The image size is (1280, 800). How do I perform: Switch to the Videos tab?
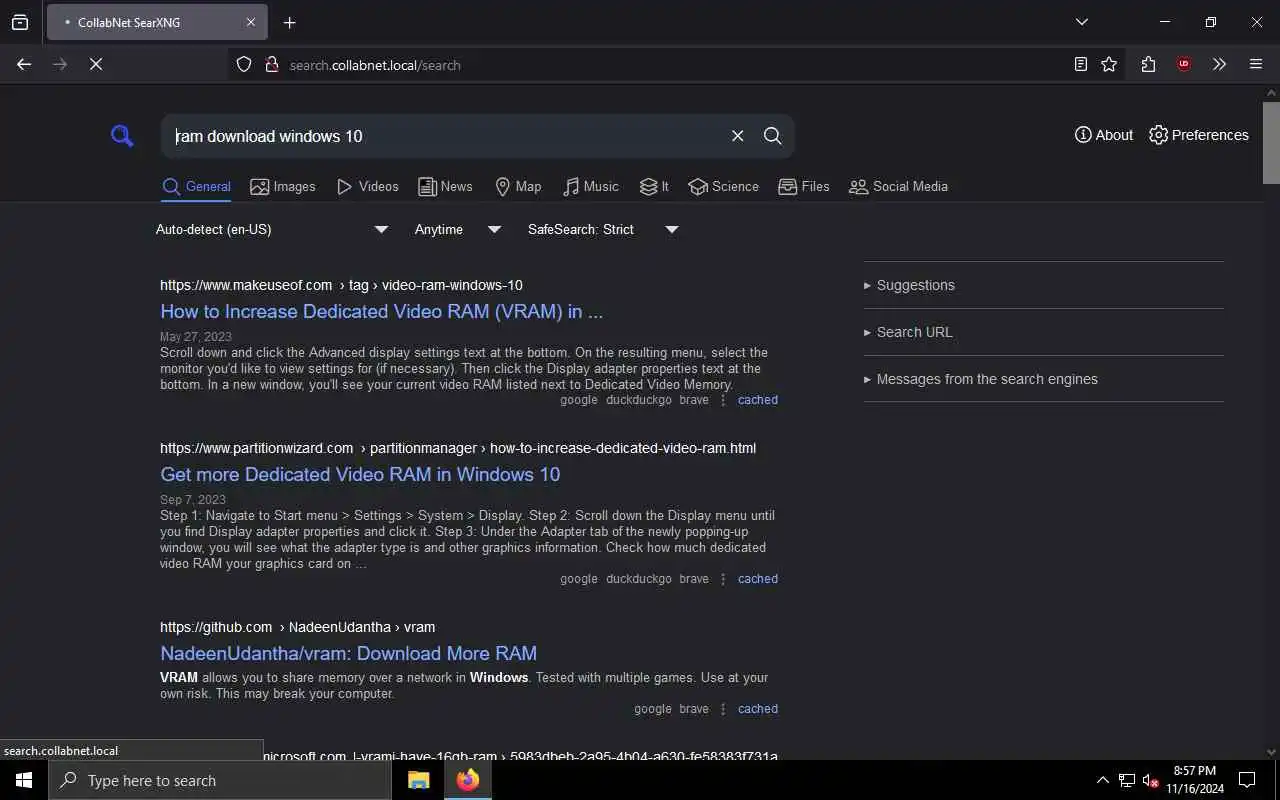367,186
